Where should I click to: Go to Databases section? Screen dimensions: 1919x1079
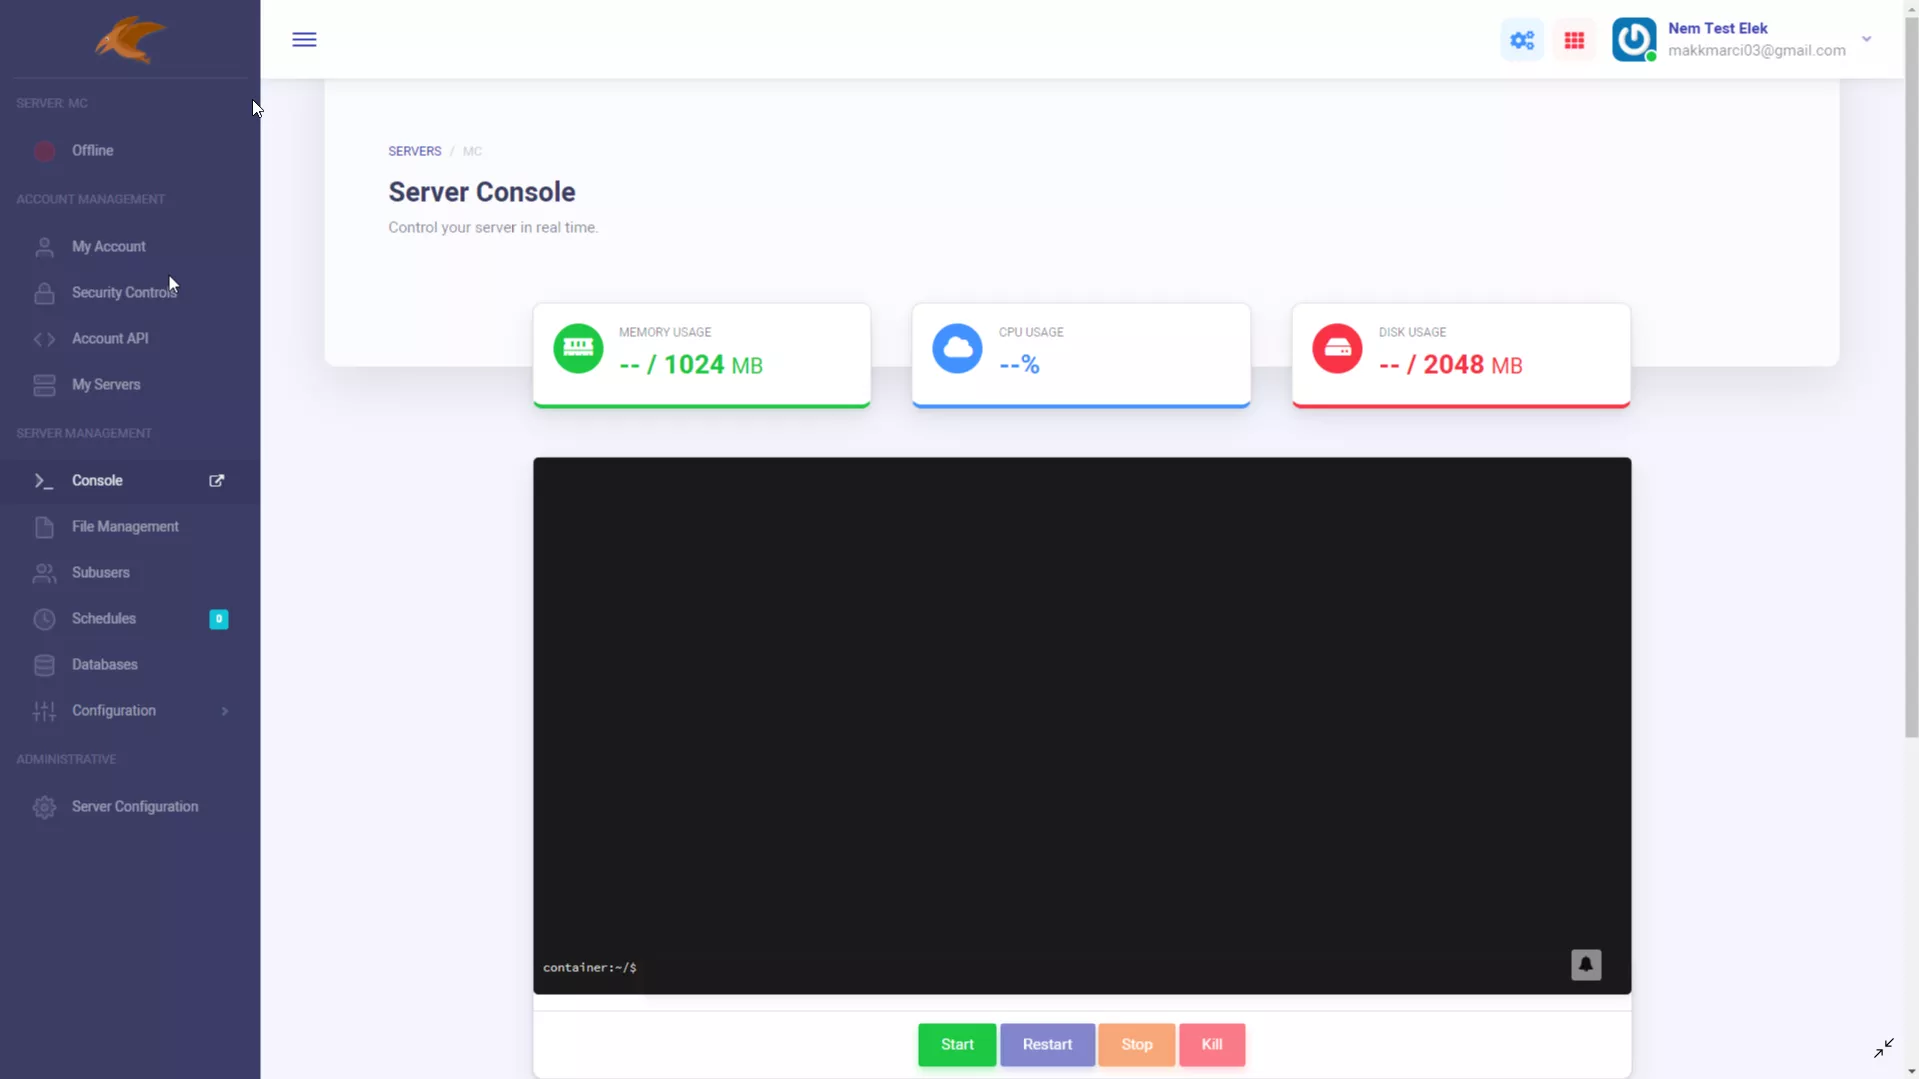[x=104, y=665]
